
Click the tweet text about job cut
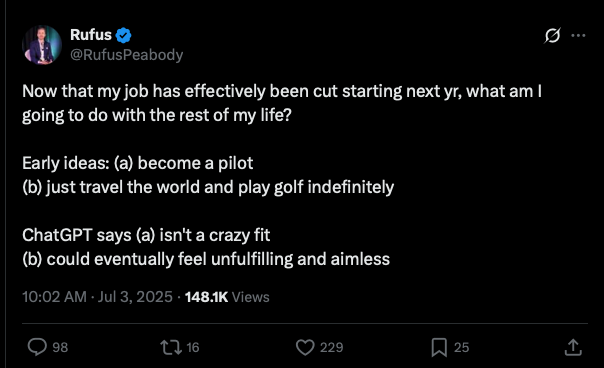[x=282, y=103]
